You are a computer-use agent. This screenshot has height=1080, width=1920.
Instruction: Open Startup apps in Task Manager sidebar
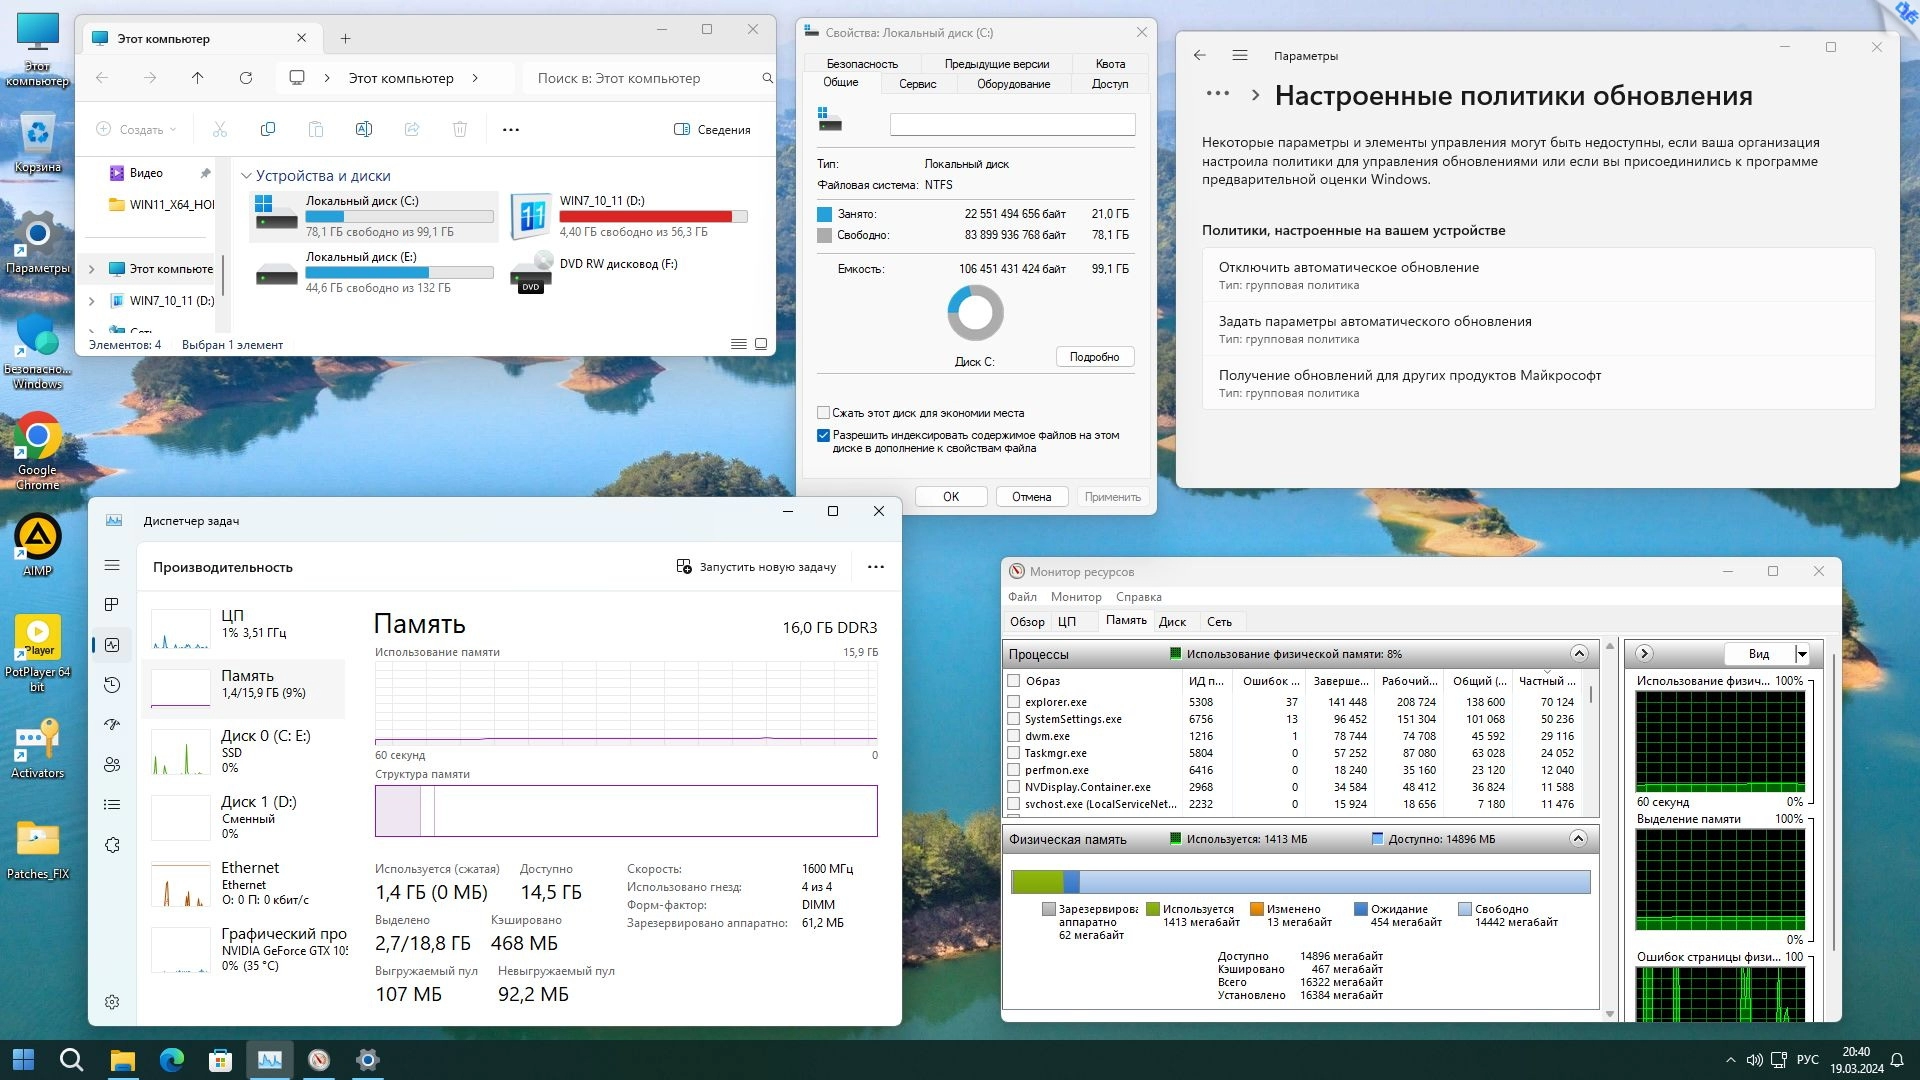click(112, 725)
